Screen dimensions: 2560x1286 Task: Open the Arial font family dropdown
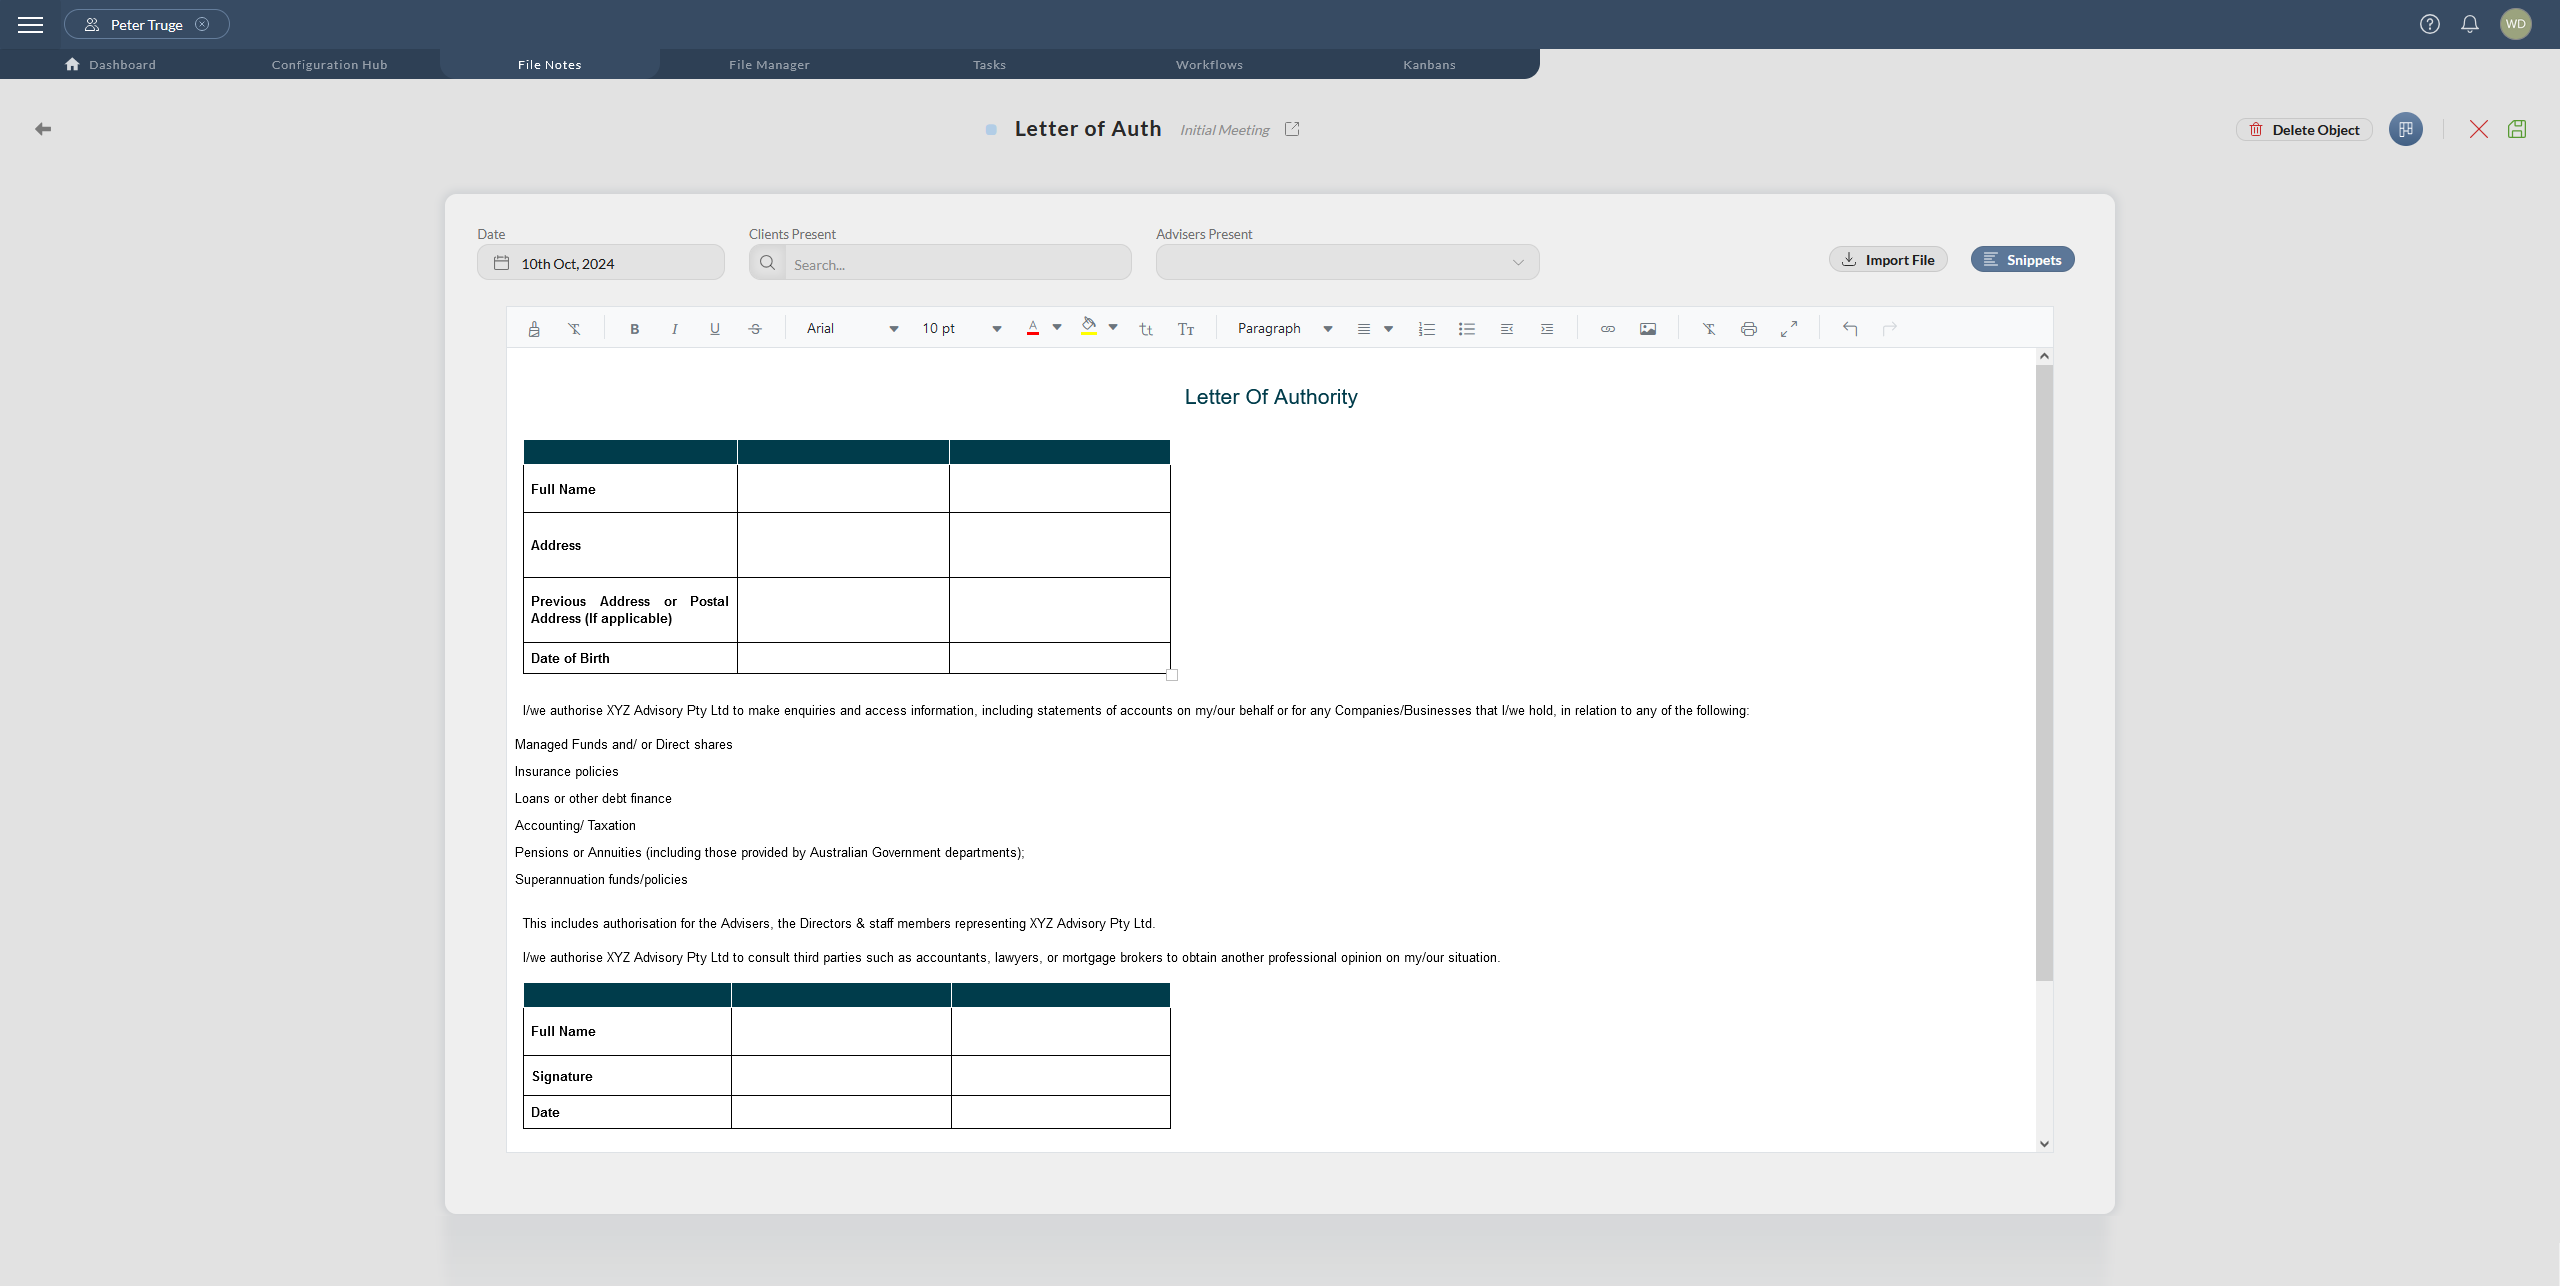850,328
